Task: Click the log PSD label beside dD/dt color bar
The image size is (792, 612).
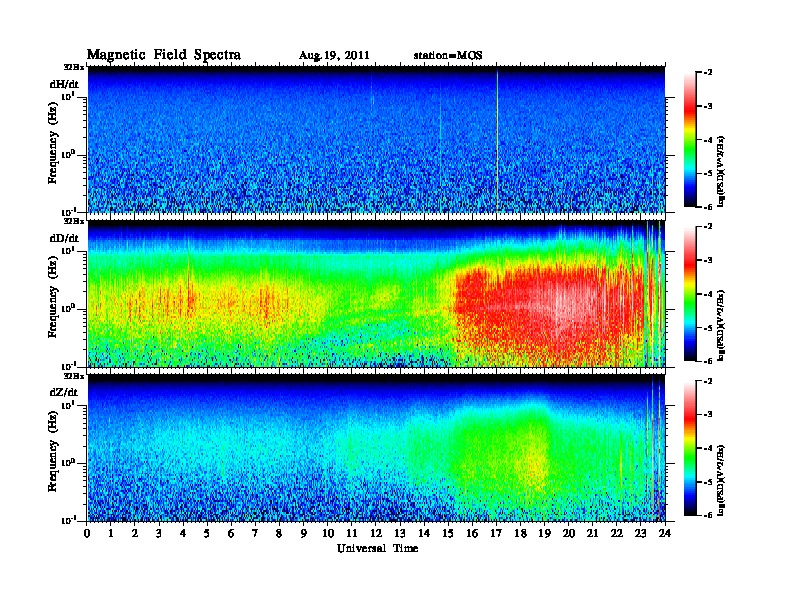Action: pos(722,326)
